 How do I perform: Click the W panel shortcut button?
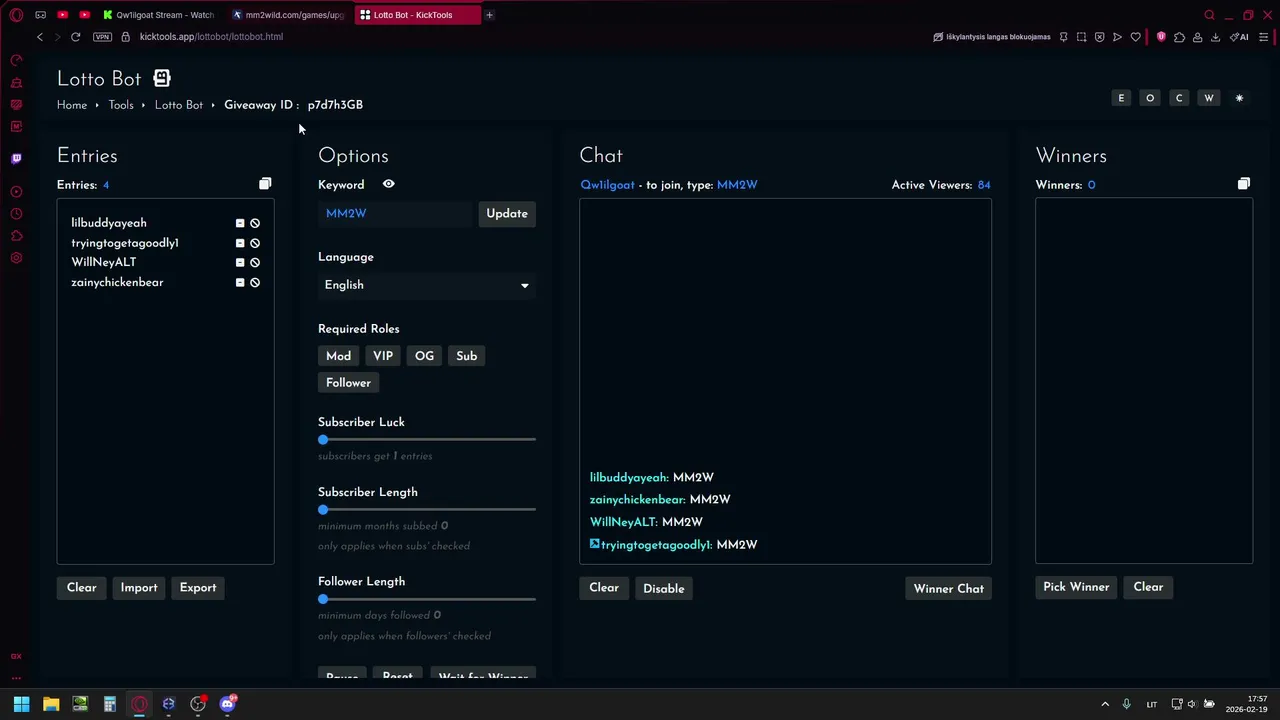coord(1209,98)
